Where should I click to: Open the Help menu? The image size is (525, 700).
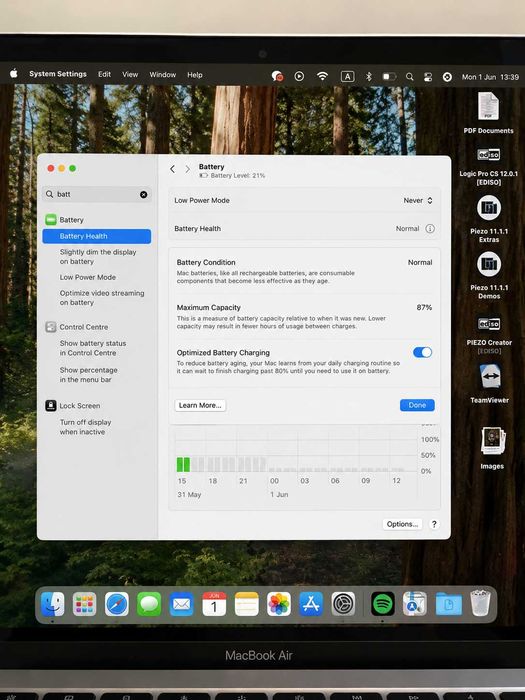click(x=195, y=75)
